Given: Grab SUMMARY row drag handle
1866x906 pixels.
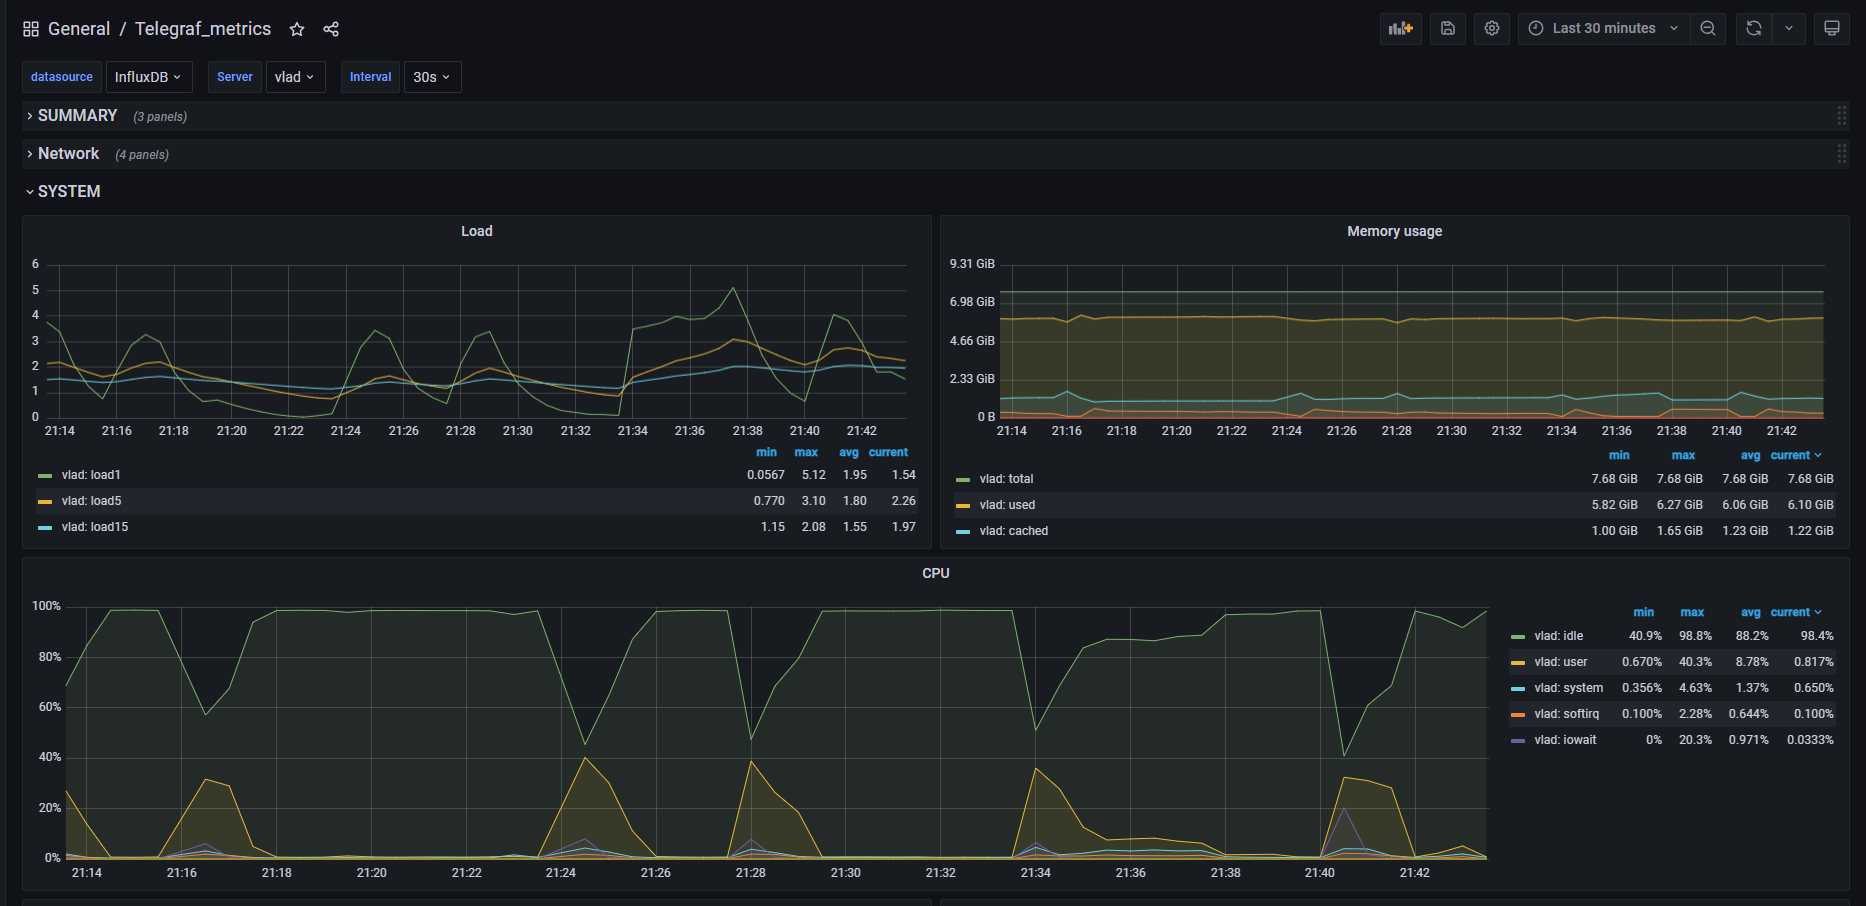Looking at the screenshot, I should click(x=1841, y=116).
